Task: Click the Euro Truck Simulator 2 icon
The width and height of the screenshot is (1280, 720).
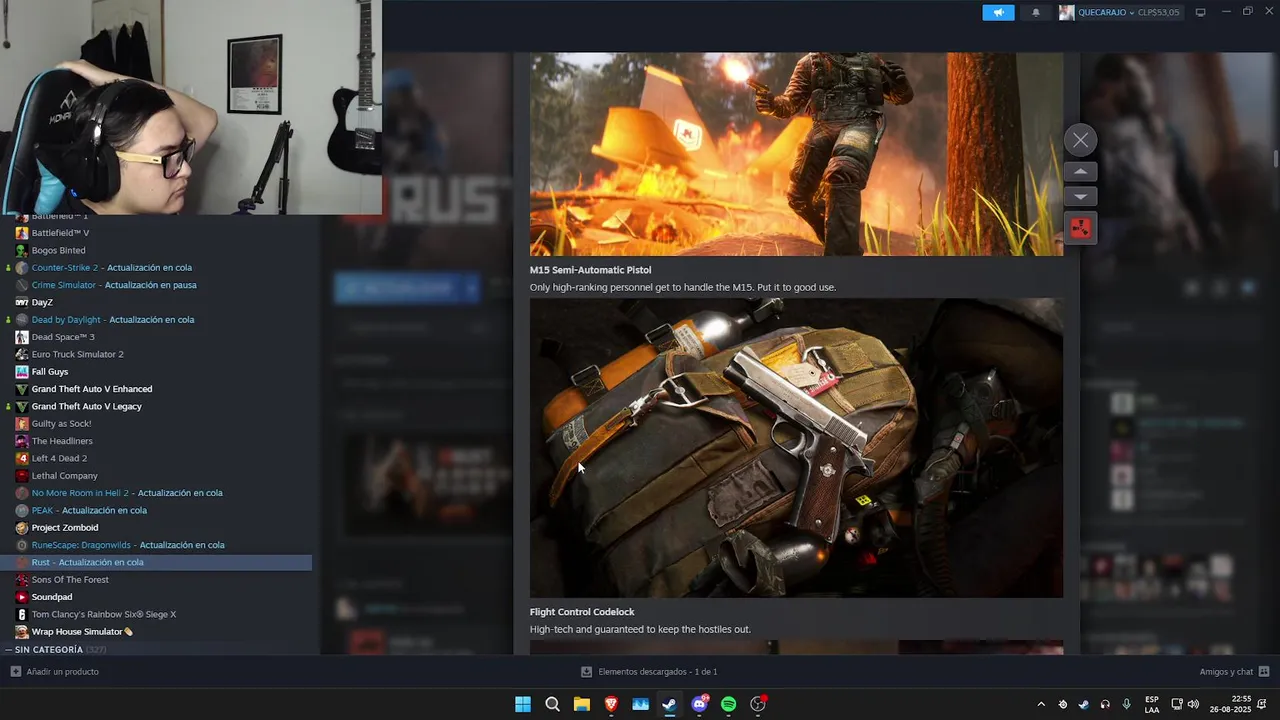Action: pyautogui.click(x=22, y=354)
